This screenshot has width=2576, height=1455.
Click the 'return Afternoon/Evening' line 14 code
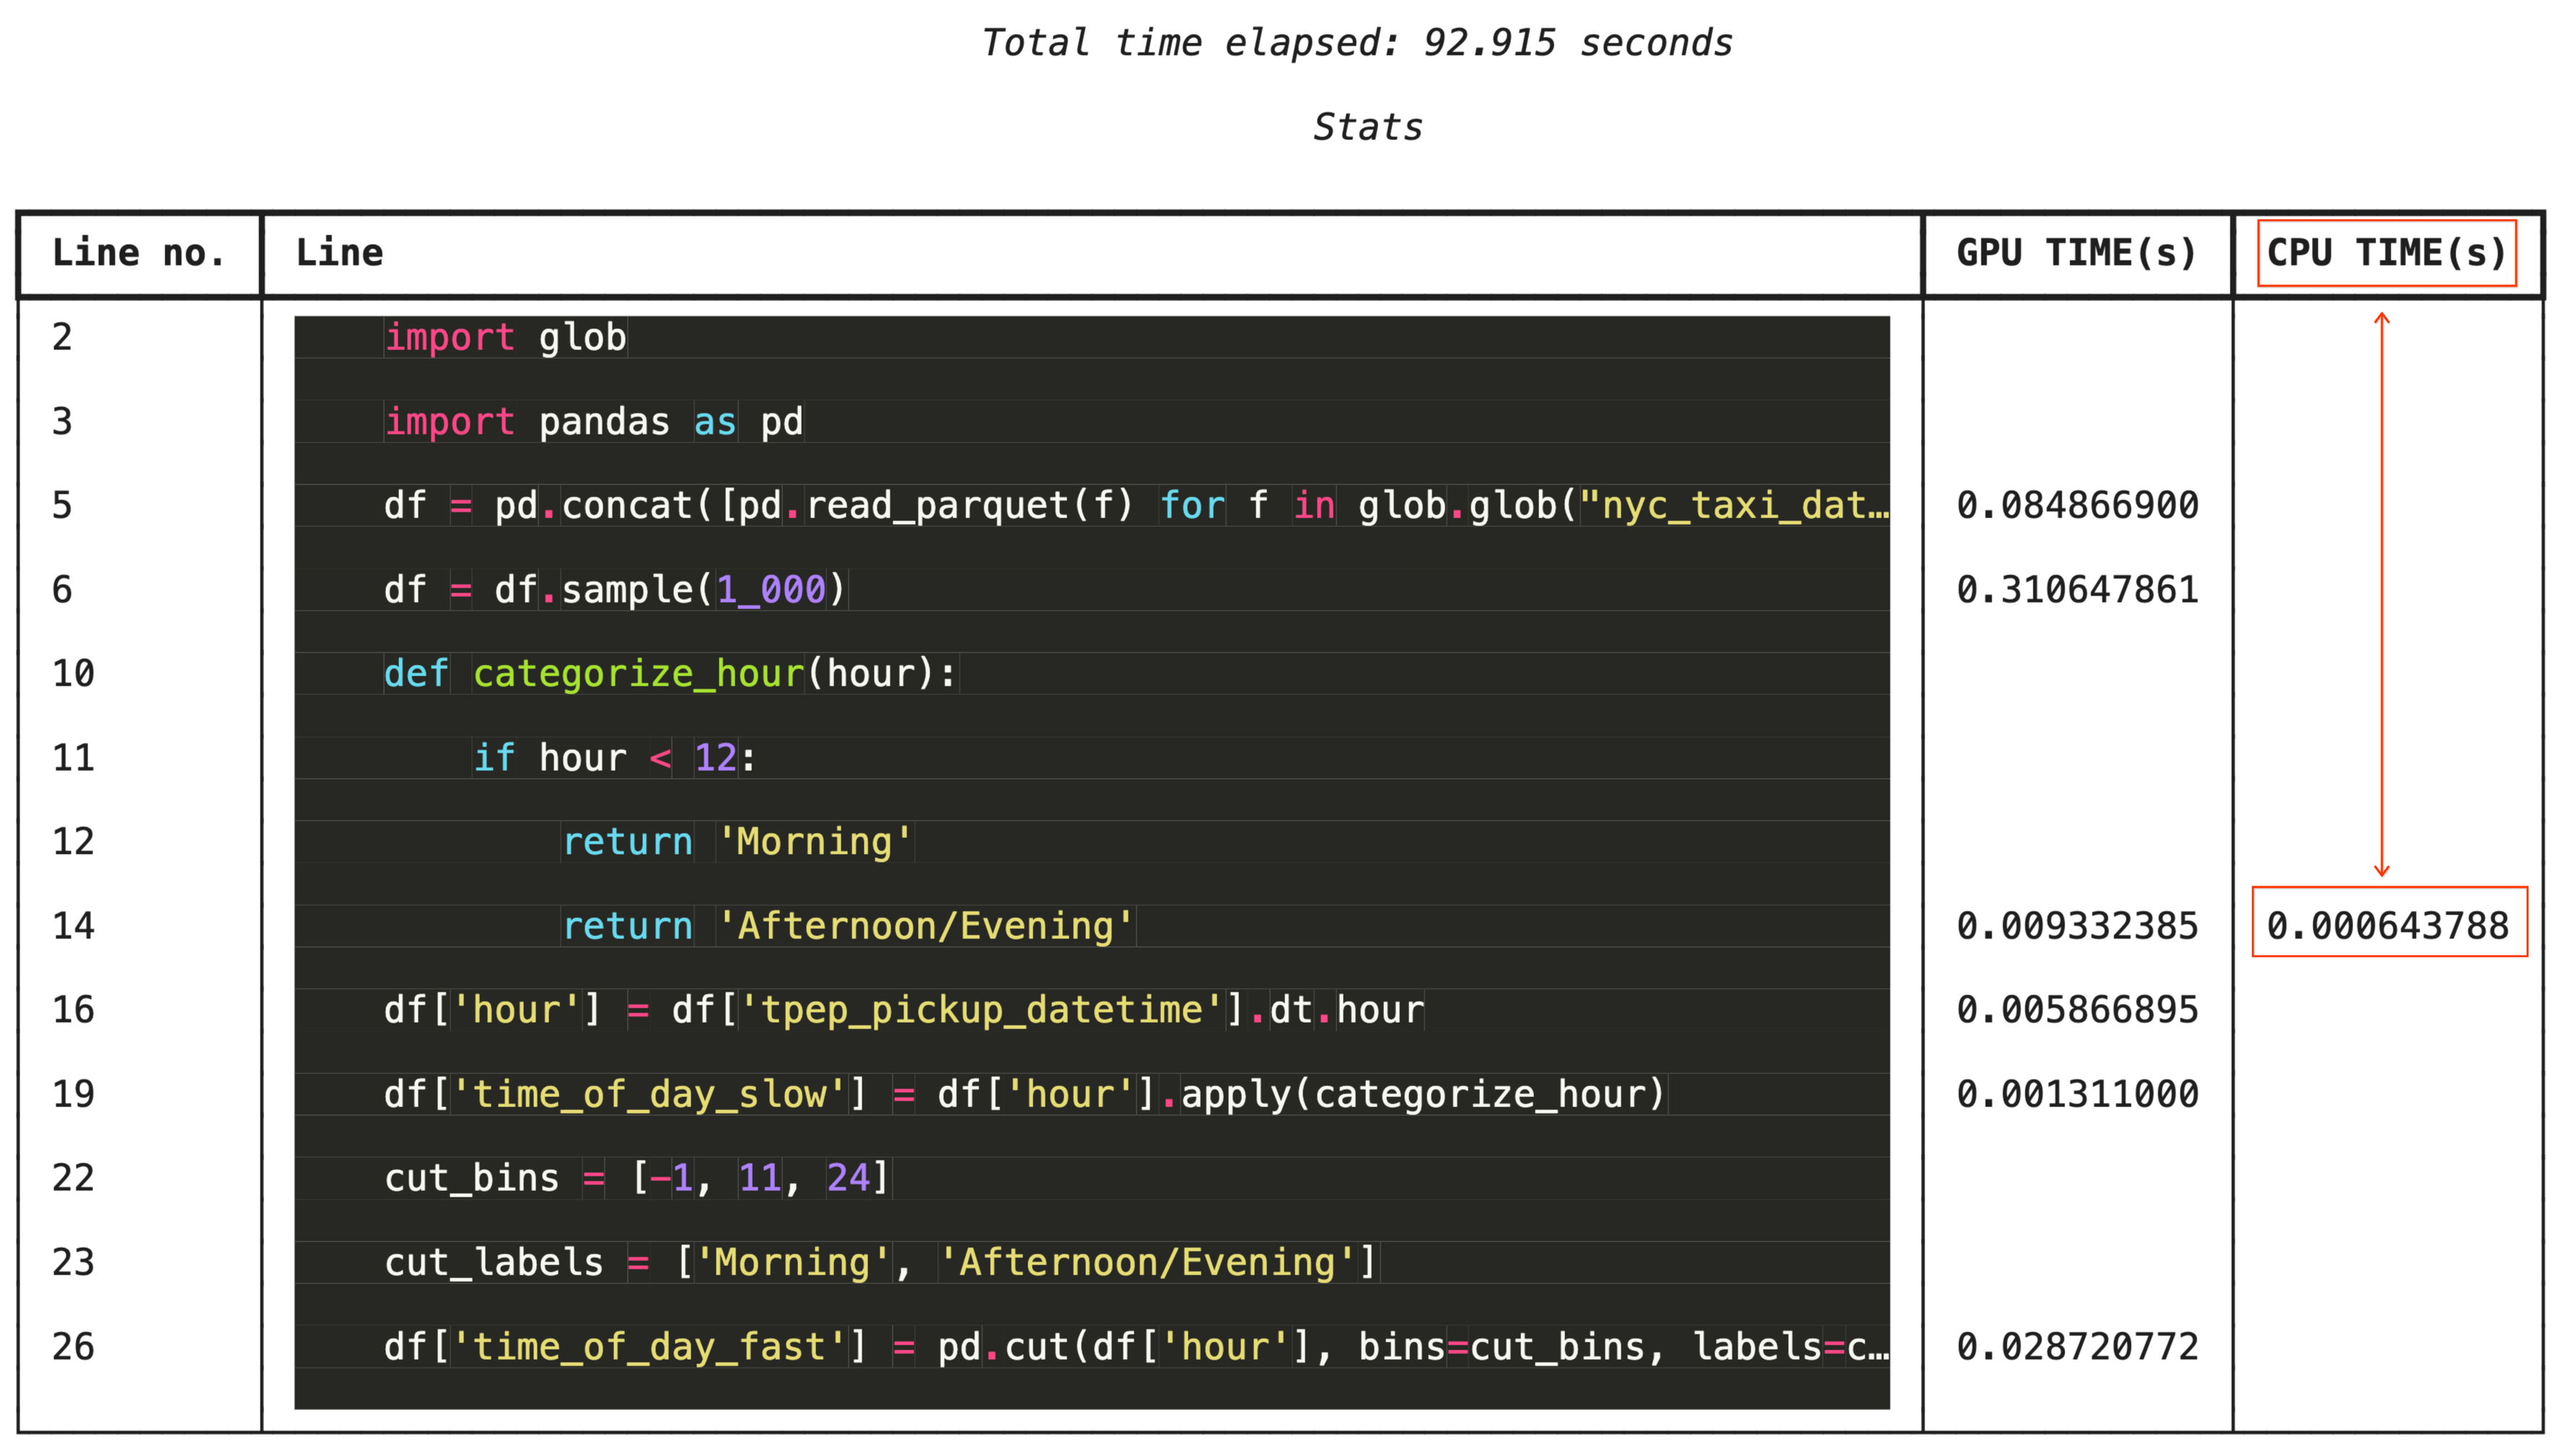point(846,925)
